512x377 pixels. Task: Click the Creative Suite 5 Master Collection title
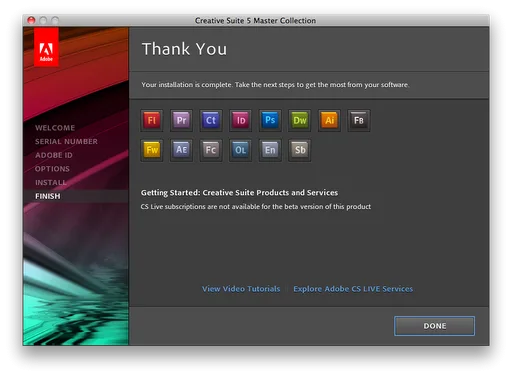pyautogui.click(x=255, y=21)
